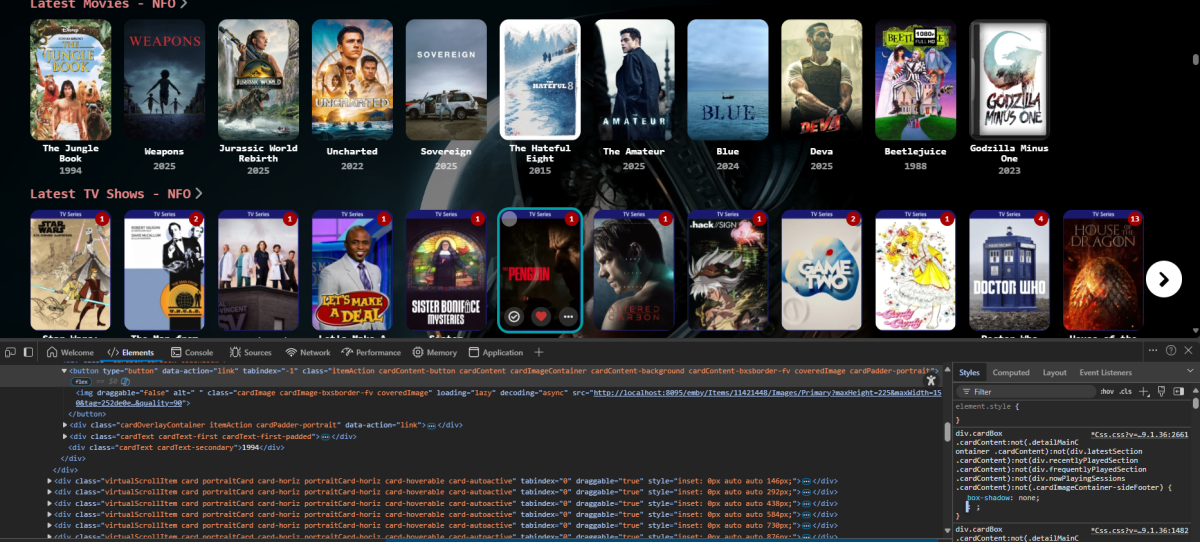This screenshot has height=542, width=1200.
Task: Switch to the Sources DevTools tab
Action: click(250, 352)
